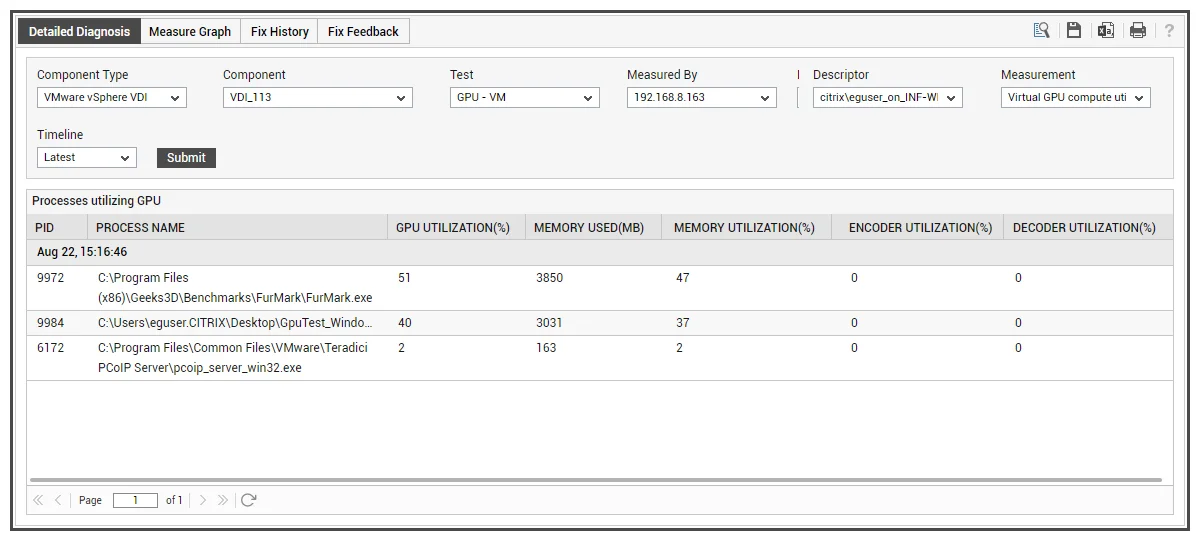Open the Test GPU - VM dropdown
Image resolution: width=1200 pixels, height=541 pixels.
(525, 97)
